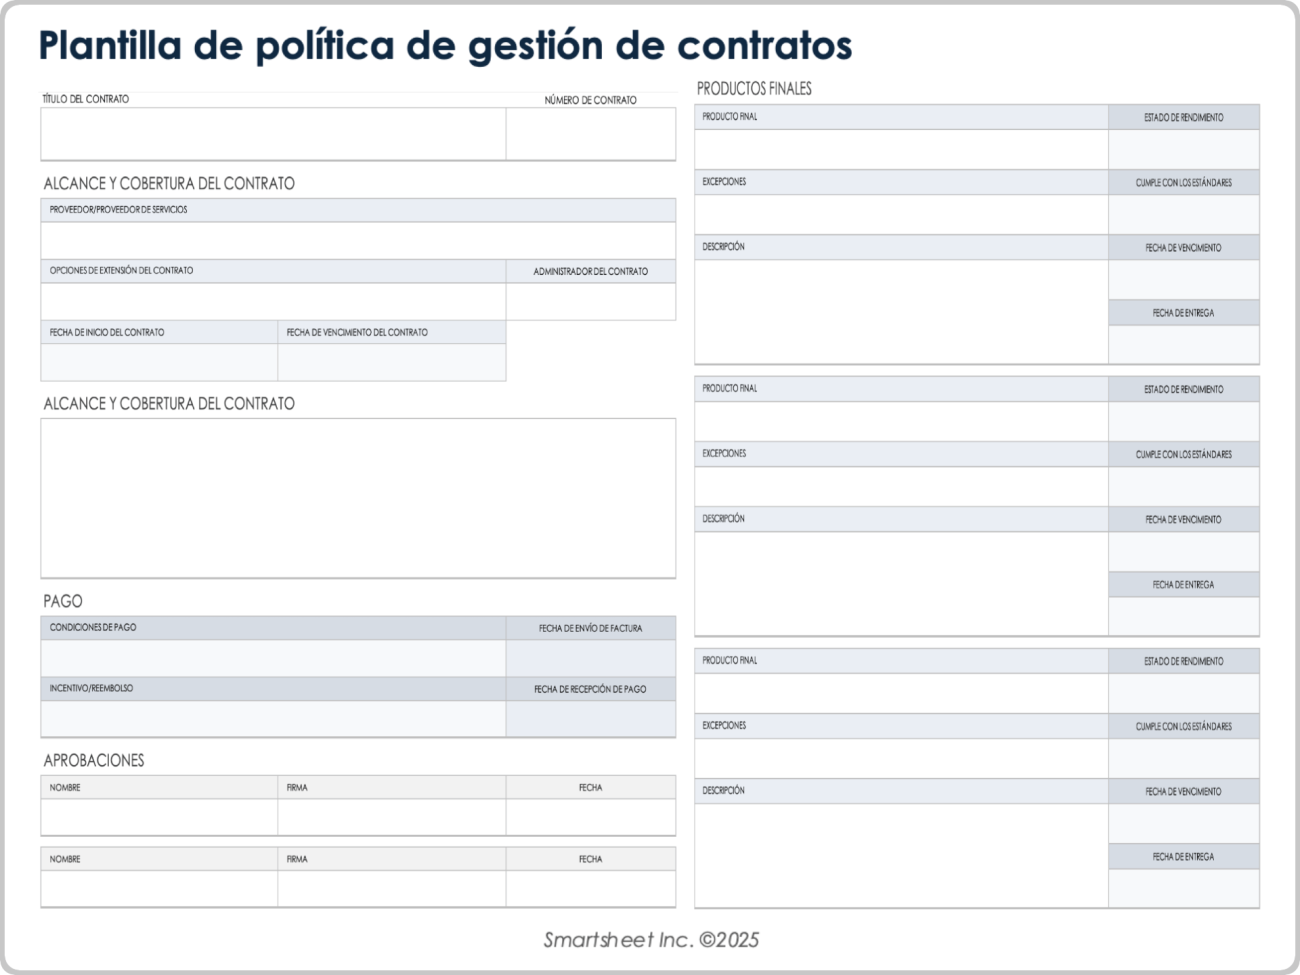Select the first Firma field under Aprobaciones
Screen dimensions: 1300x975
coord(391,817)
